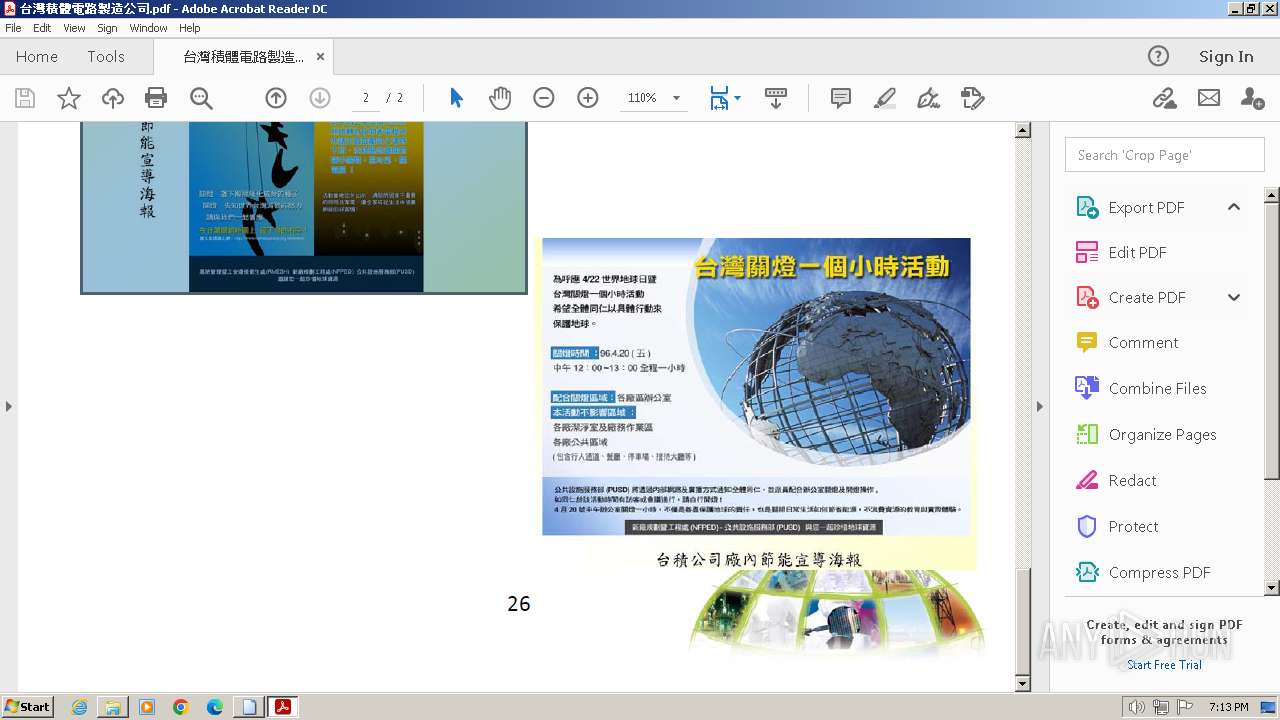Print the document using the printer icon

pyautogui.click(x=156, y=98)
